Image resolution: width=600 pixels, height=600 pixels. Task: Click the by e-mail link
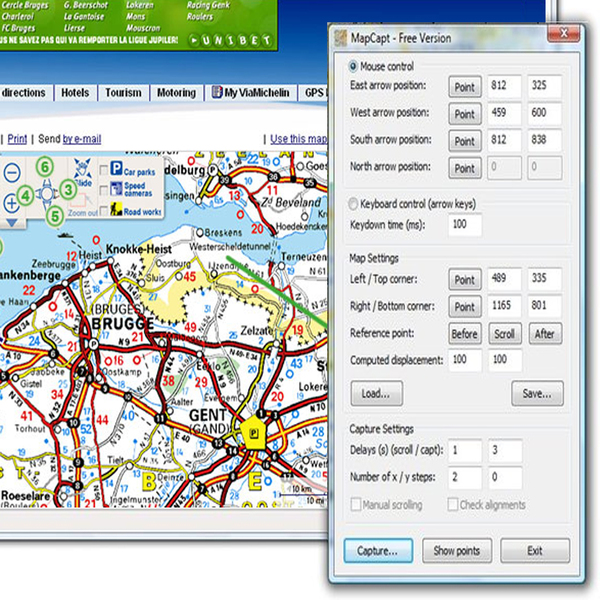(x=82, y=139)
